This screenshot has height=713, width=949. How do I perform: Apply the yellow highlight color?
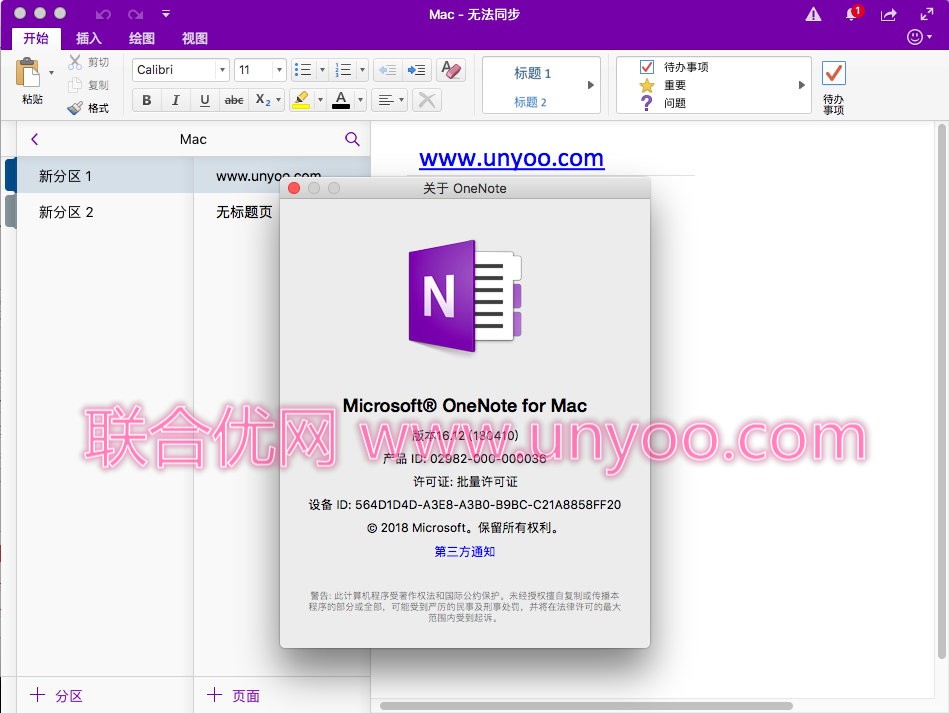(x=301, y=100)
